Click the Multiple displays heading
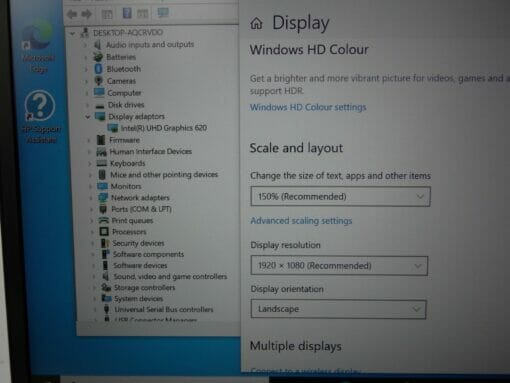This screenshot has height=383, width=510. [296, 346]
